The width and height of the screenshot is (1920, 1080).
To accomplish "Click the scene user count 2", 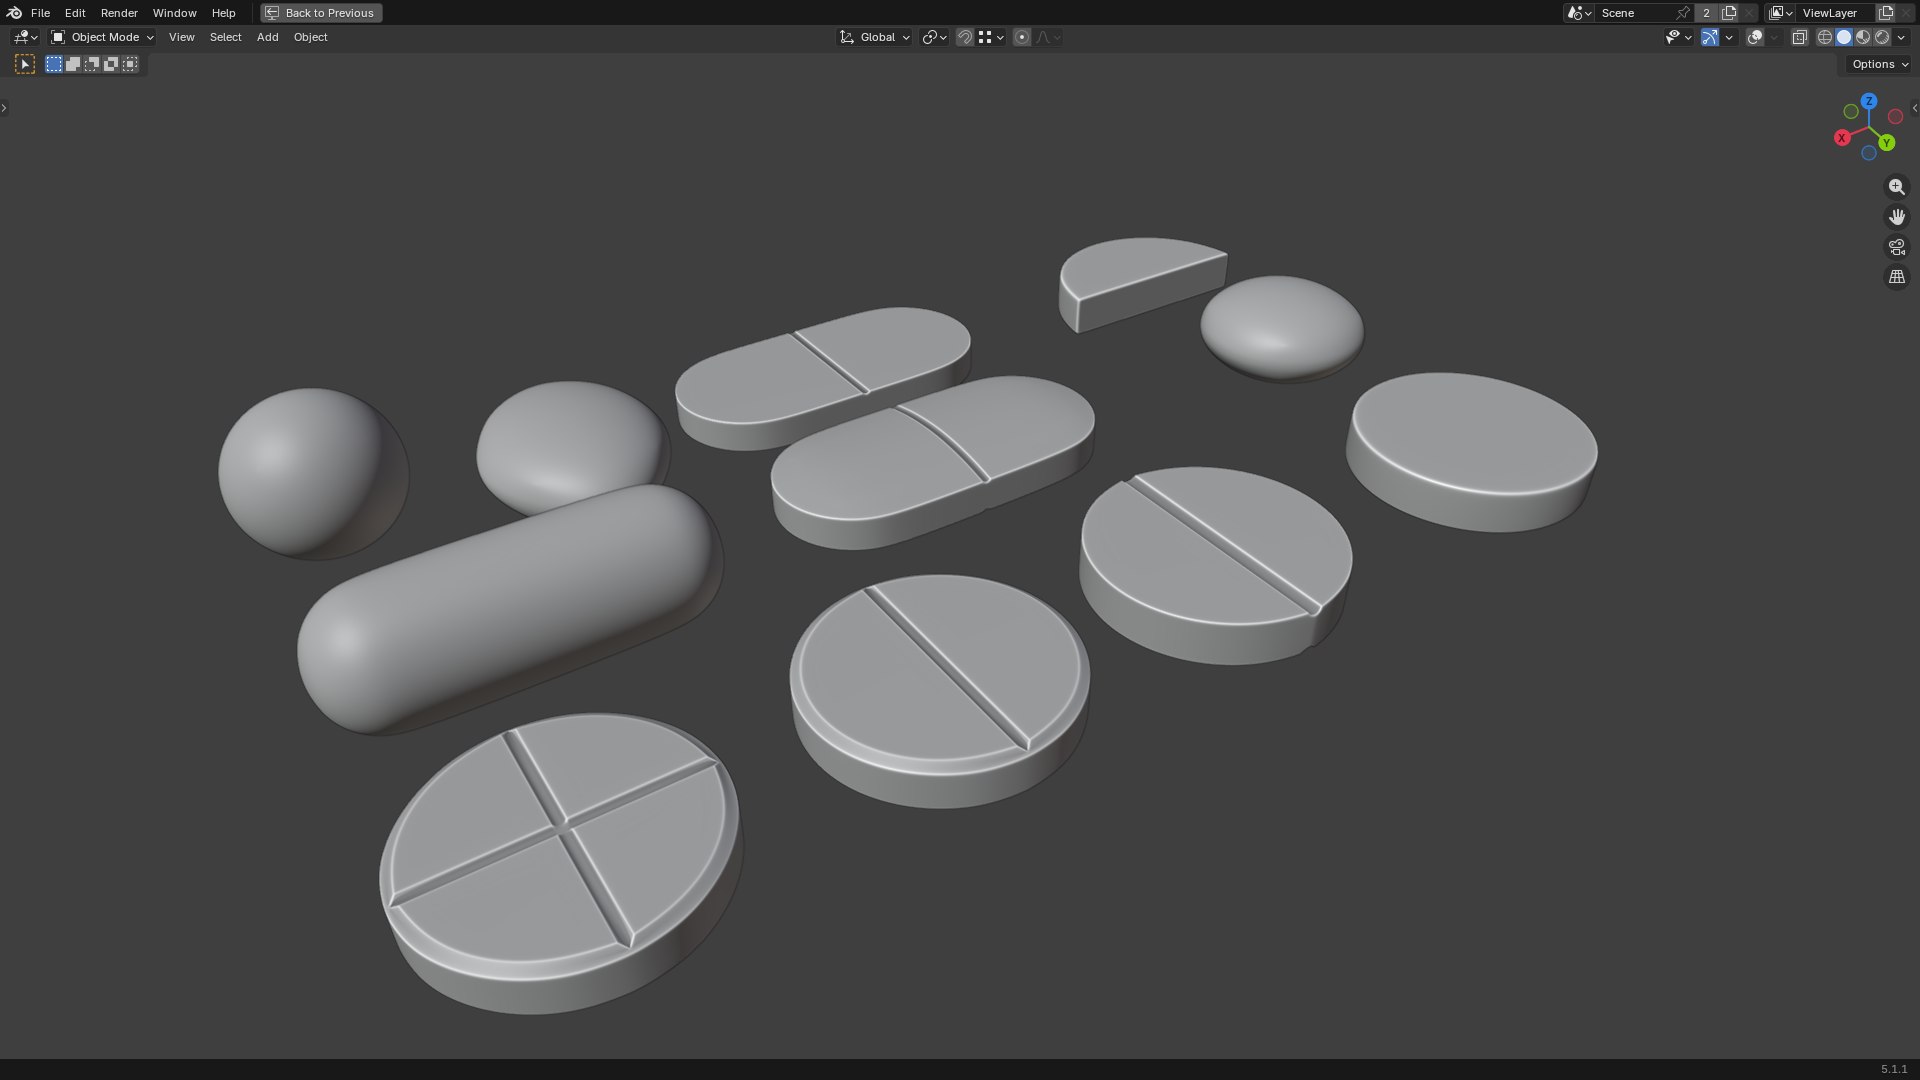I will [1707, 13].
